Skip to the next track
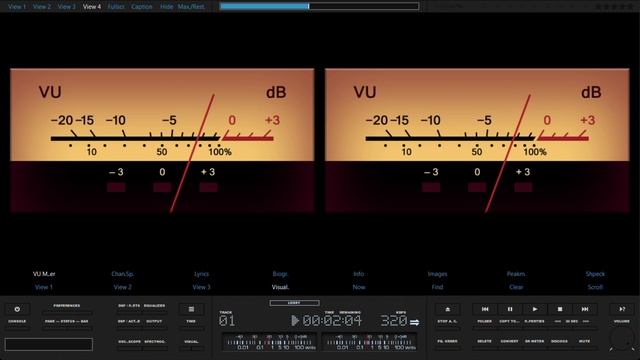This screenshot has width=640, height=360. 584,309
